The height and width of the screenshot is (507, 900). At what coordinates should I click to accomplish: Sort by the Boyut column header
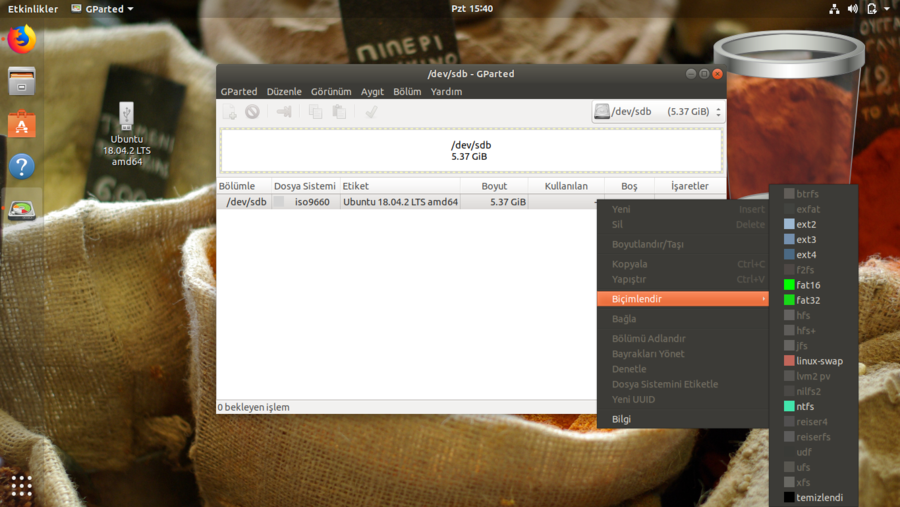(x=494, y=186)
